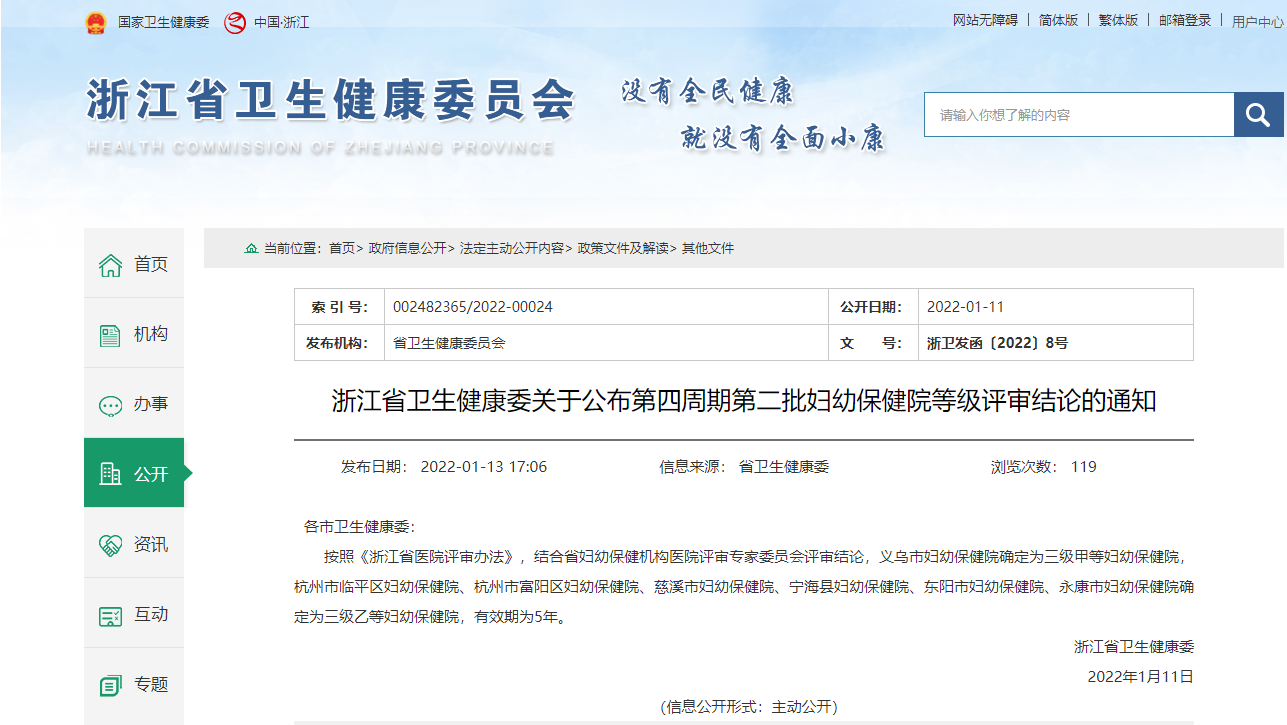The width and height of the screenshot is (1287, 725).
Task: Click the salutation 各市卫生健康委
Action: coord(358,527)
